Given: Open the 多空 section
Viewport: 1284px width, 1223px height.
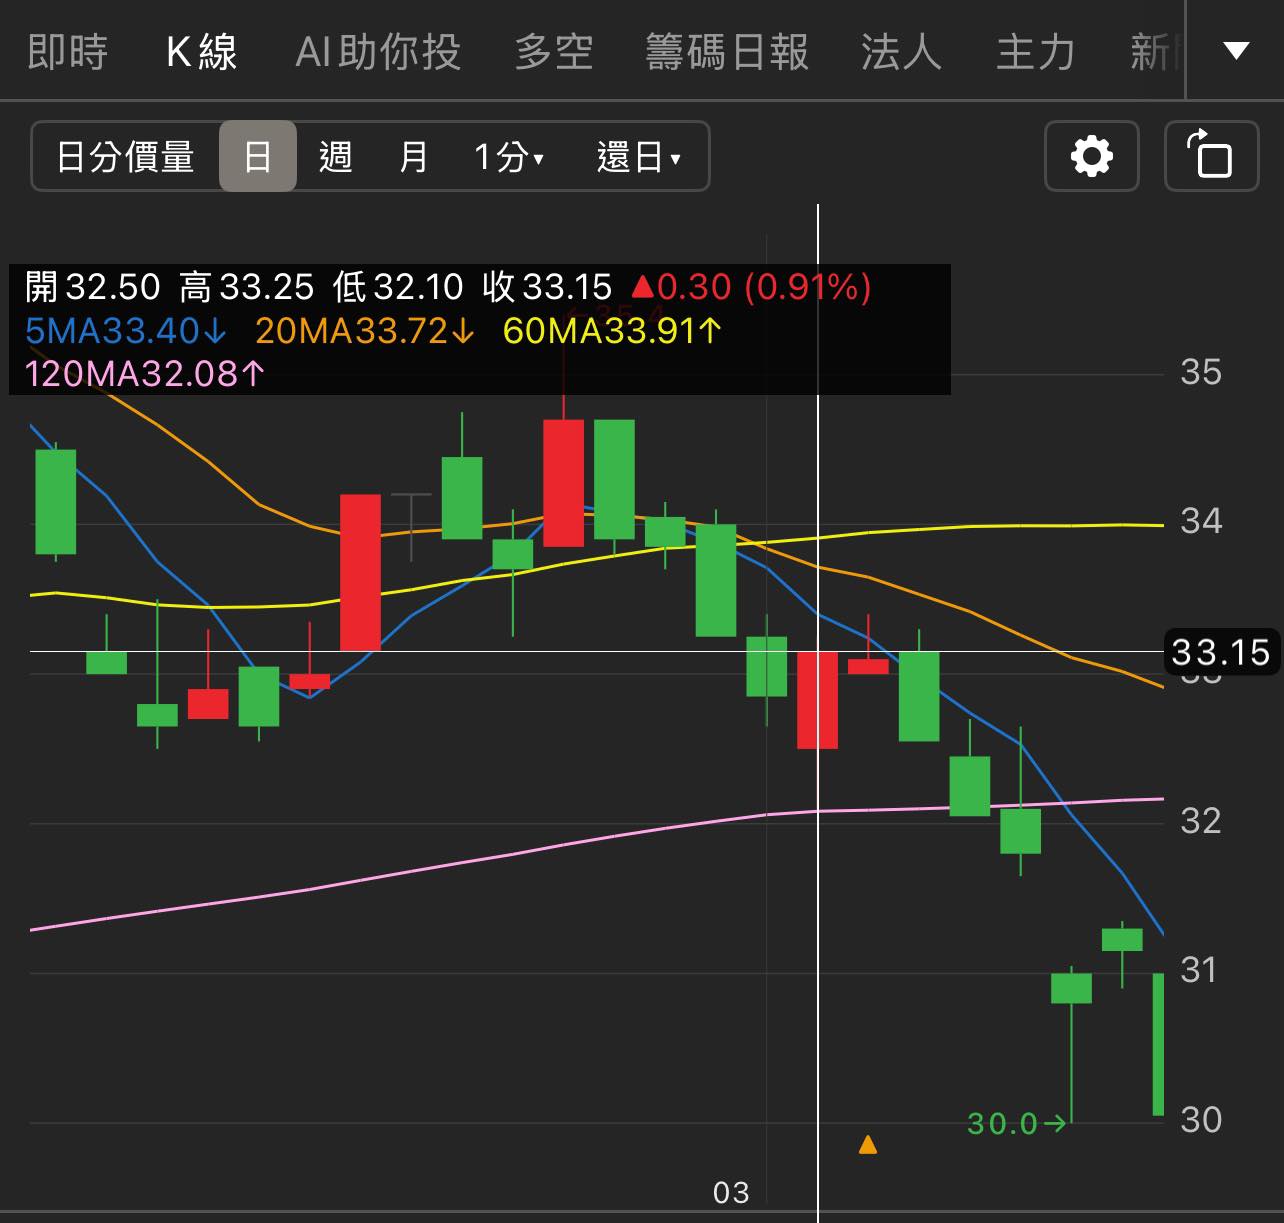Looking at the screenshot, I should [x=554, y=52].
